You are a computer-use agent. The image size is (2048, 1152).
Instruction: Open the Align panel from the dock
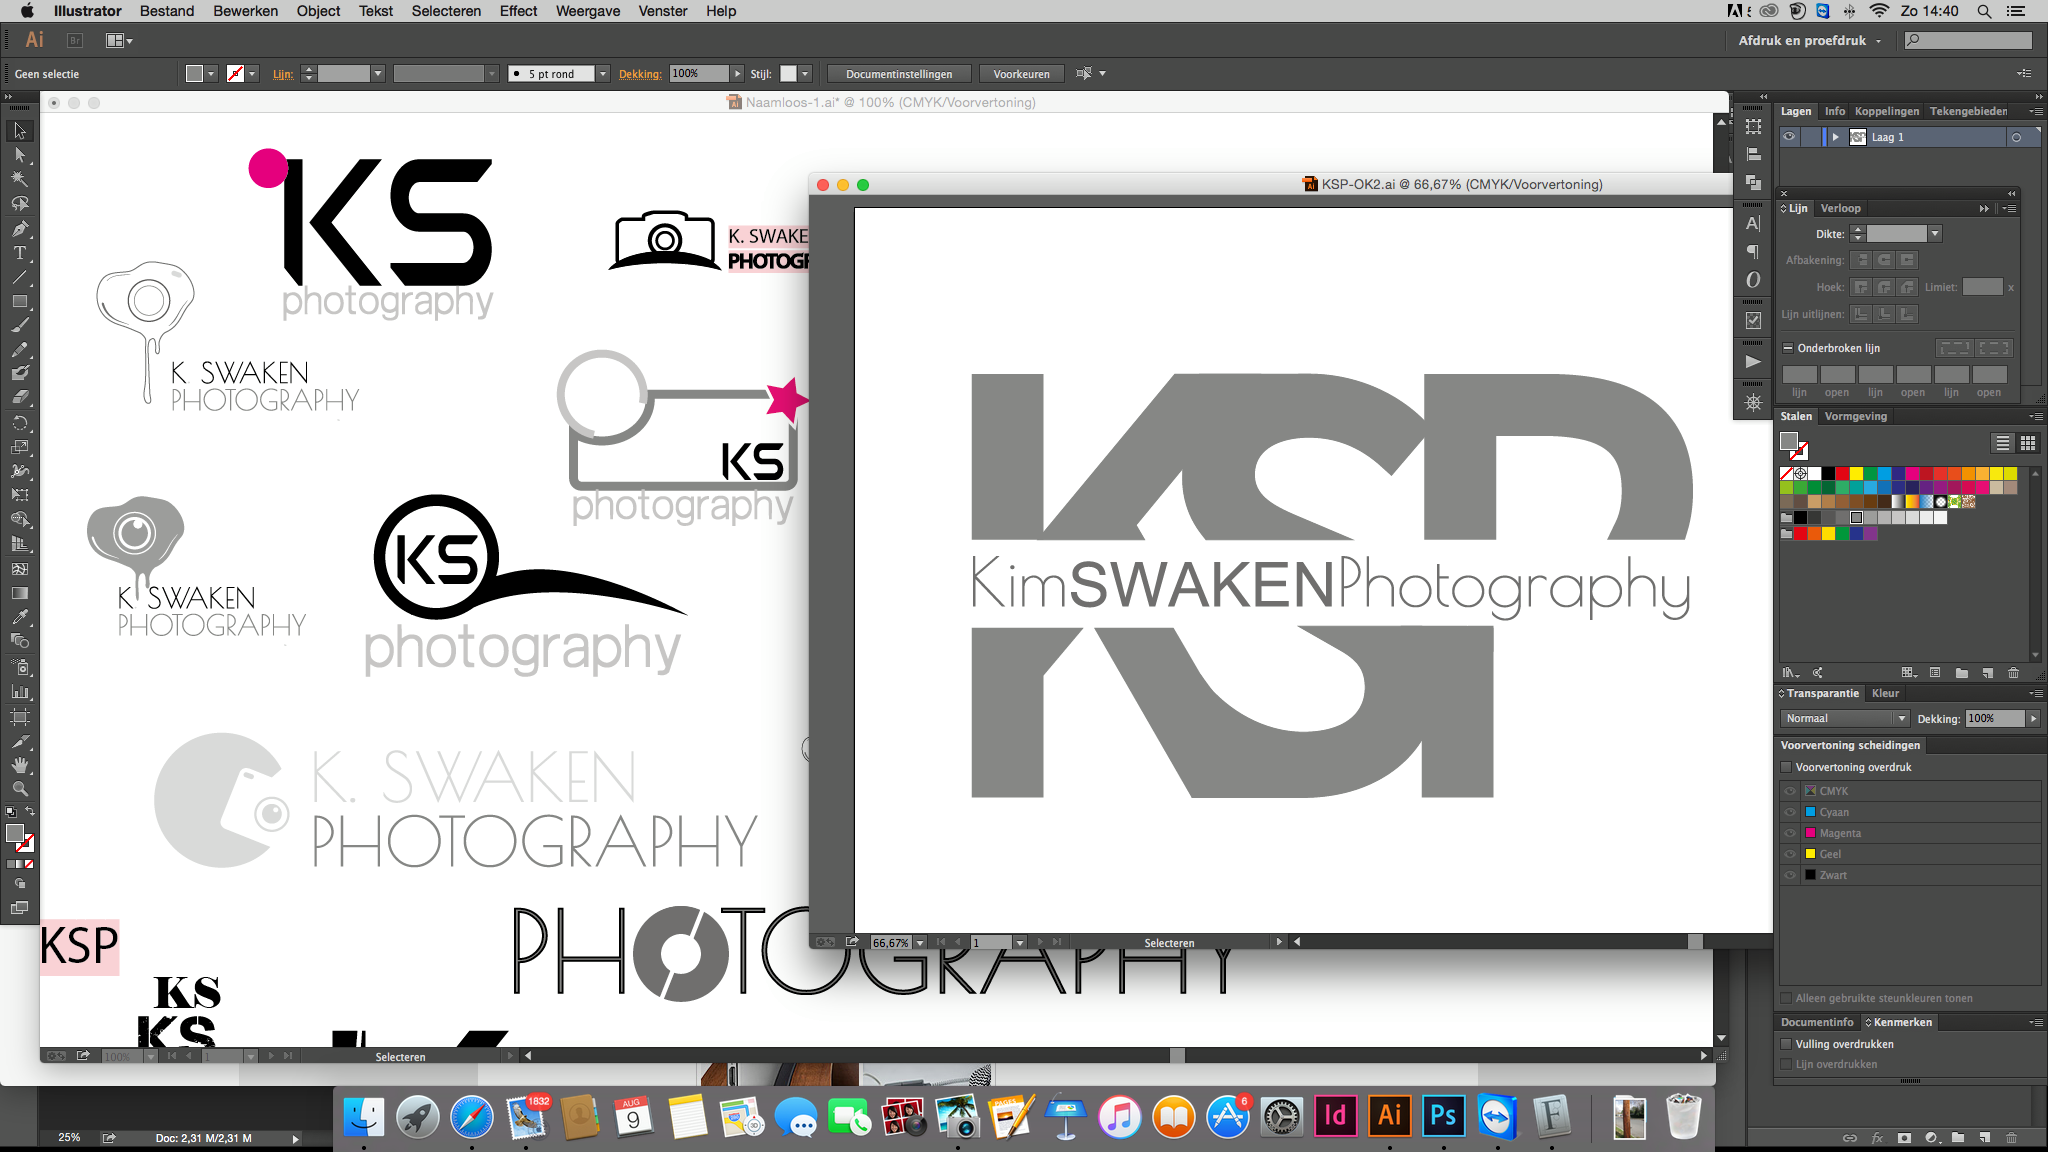[x=1753, y=154]
